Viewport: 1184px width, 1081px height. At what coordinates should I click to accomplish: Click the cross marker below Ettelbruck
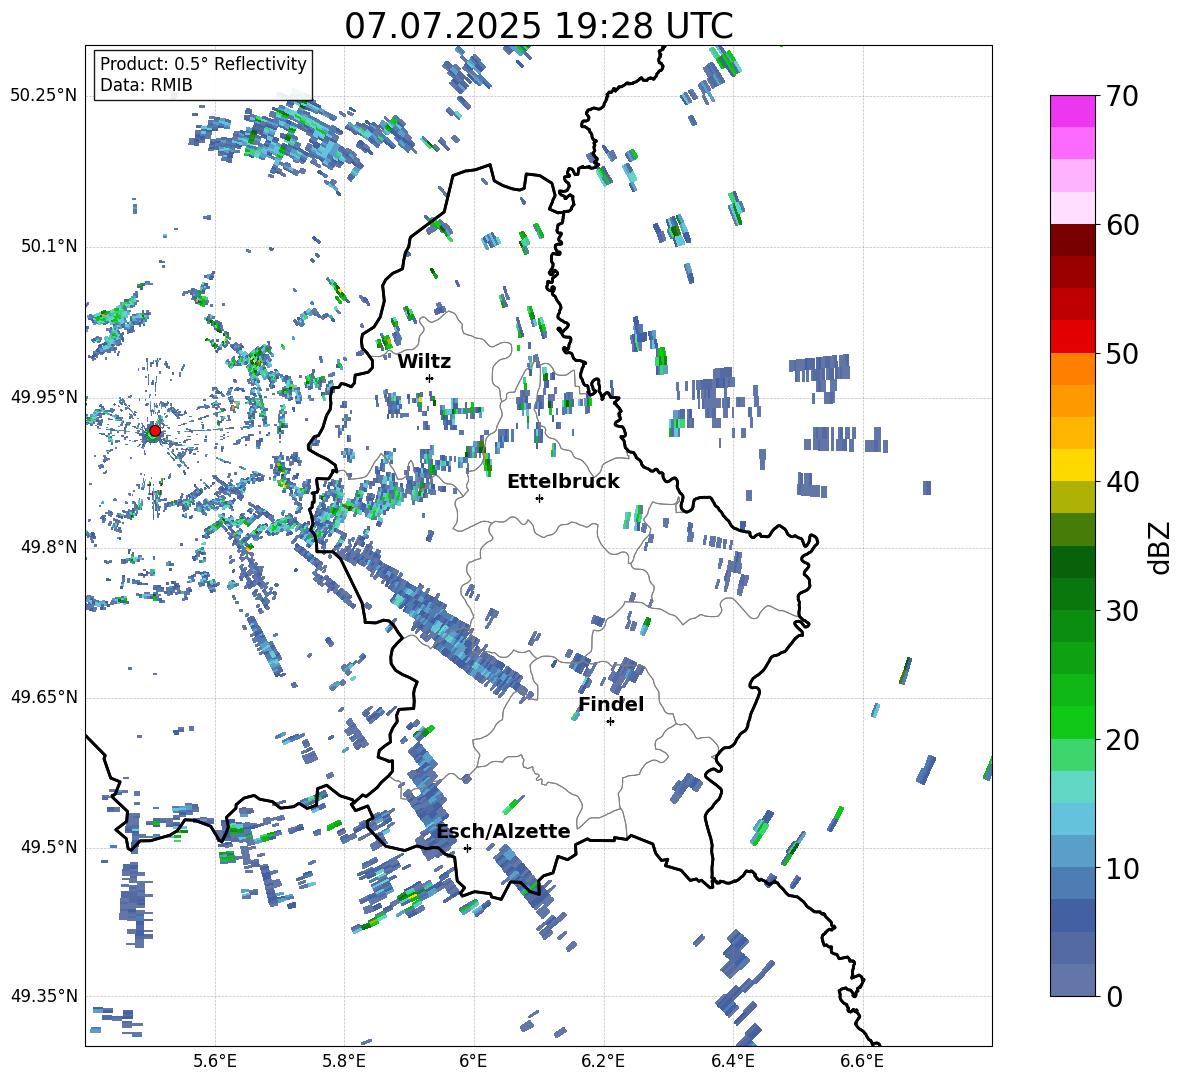coord(539,498)
